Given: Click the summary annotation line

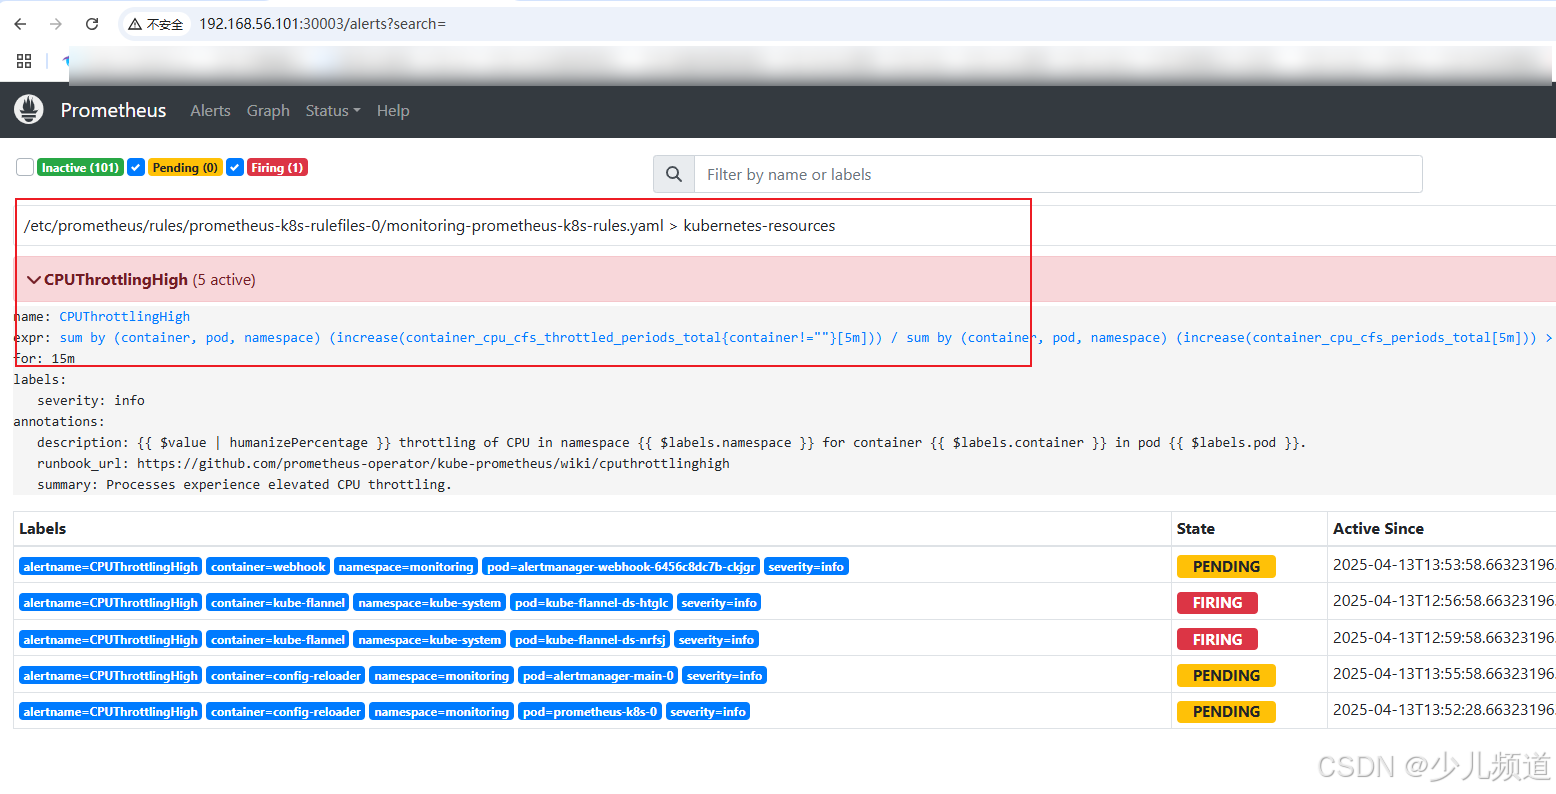Looking at the screenshot, I should click(244, 485).
